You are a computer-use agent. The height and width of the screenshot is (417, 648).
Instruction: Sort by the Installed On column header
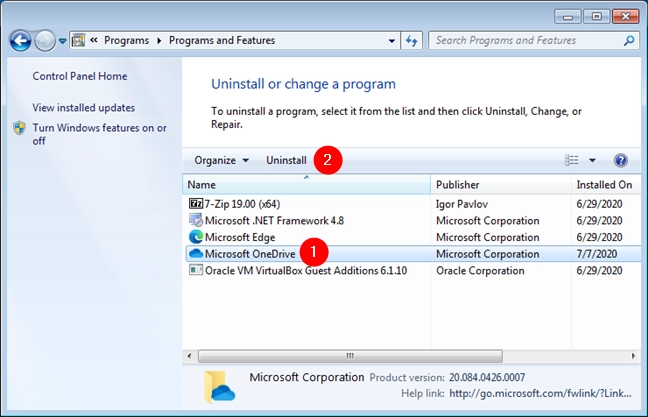(x=606, y=185)
